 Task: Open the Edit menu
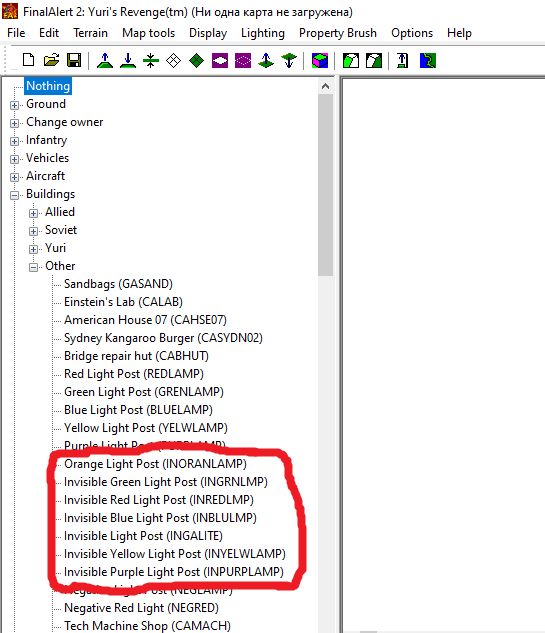[49, 33]
